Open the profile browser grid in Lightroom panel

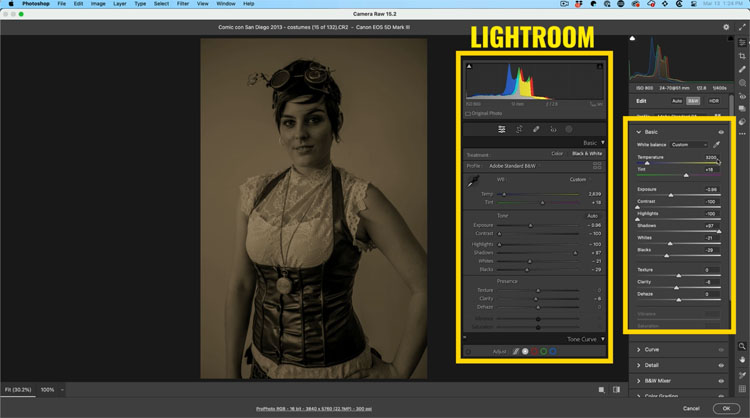[597, 166]
